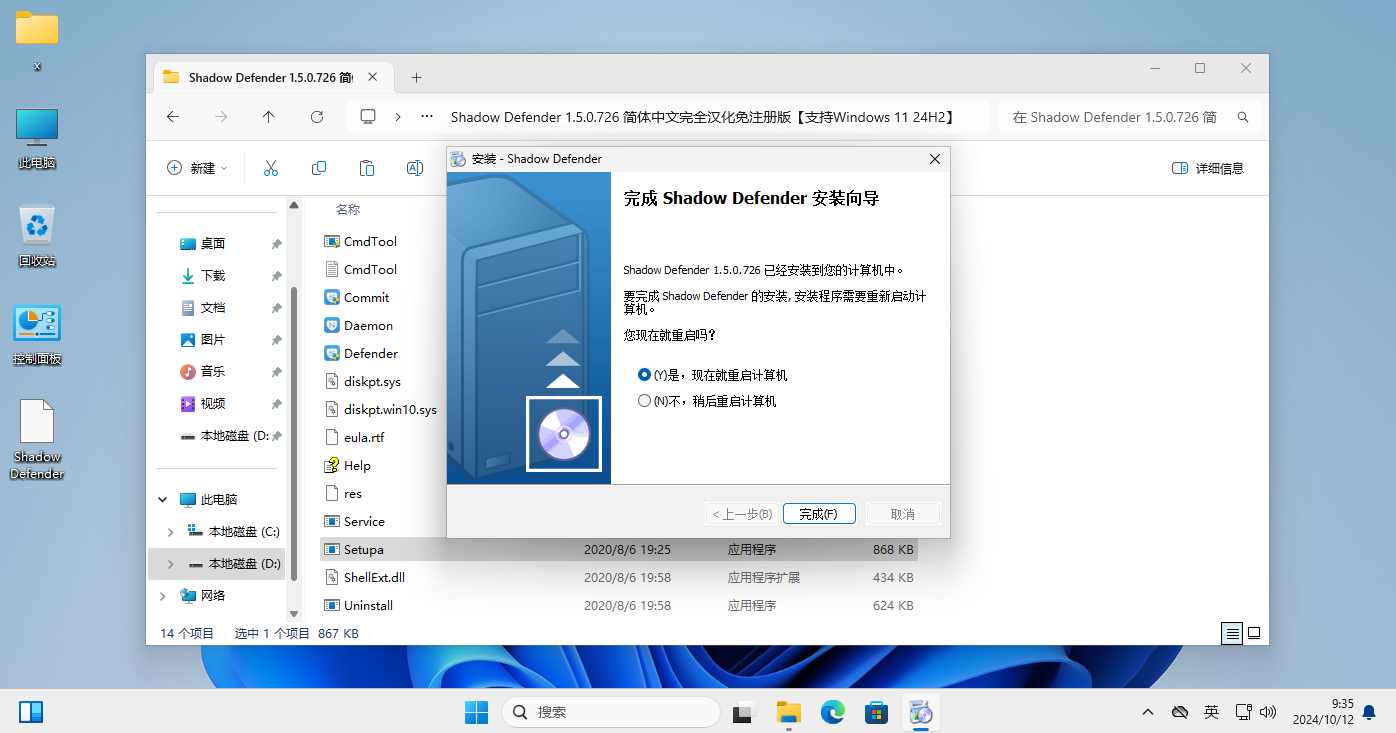
Task: Refresh the Explorer folder view
Action: pos(317,117)
